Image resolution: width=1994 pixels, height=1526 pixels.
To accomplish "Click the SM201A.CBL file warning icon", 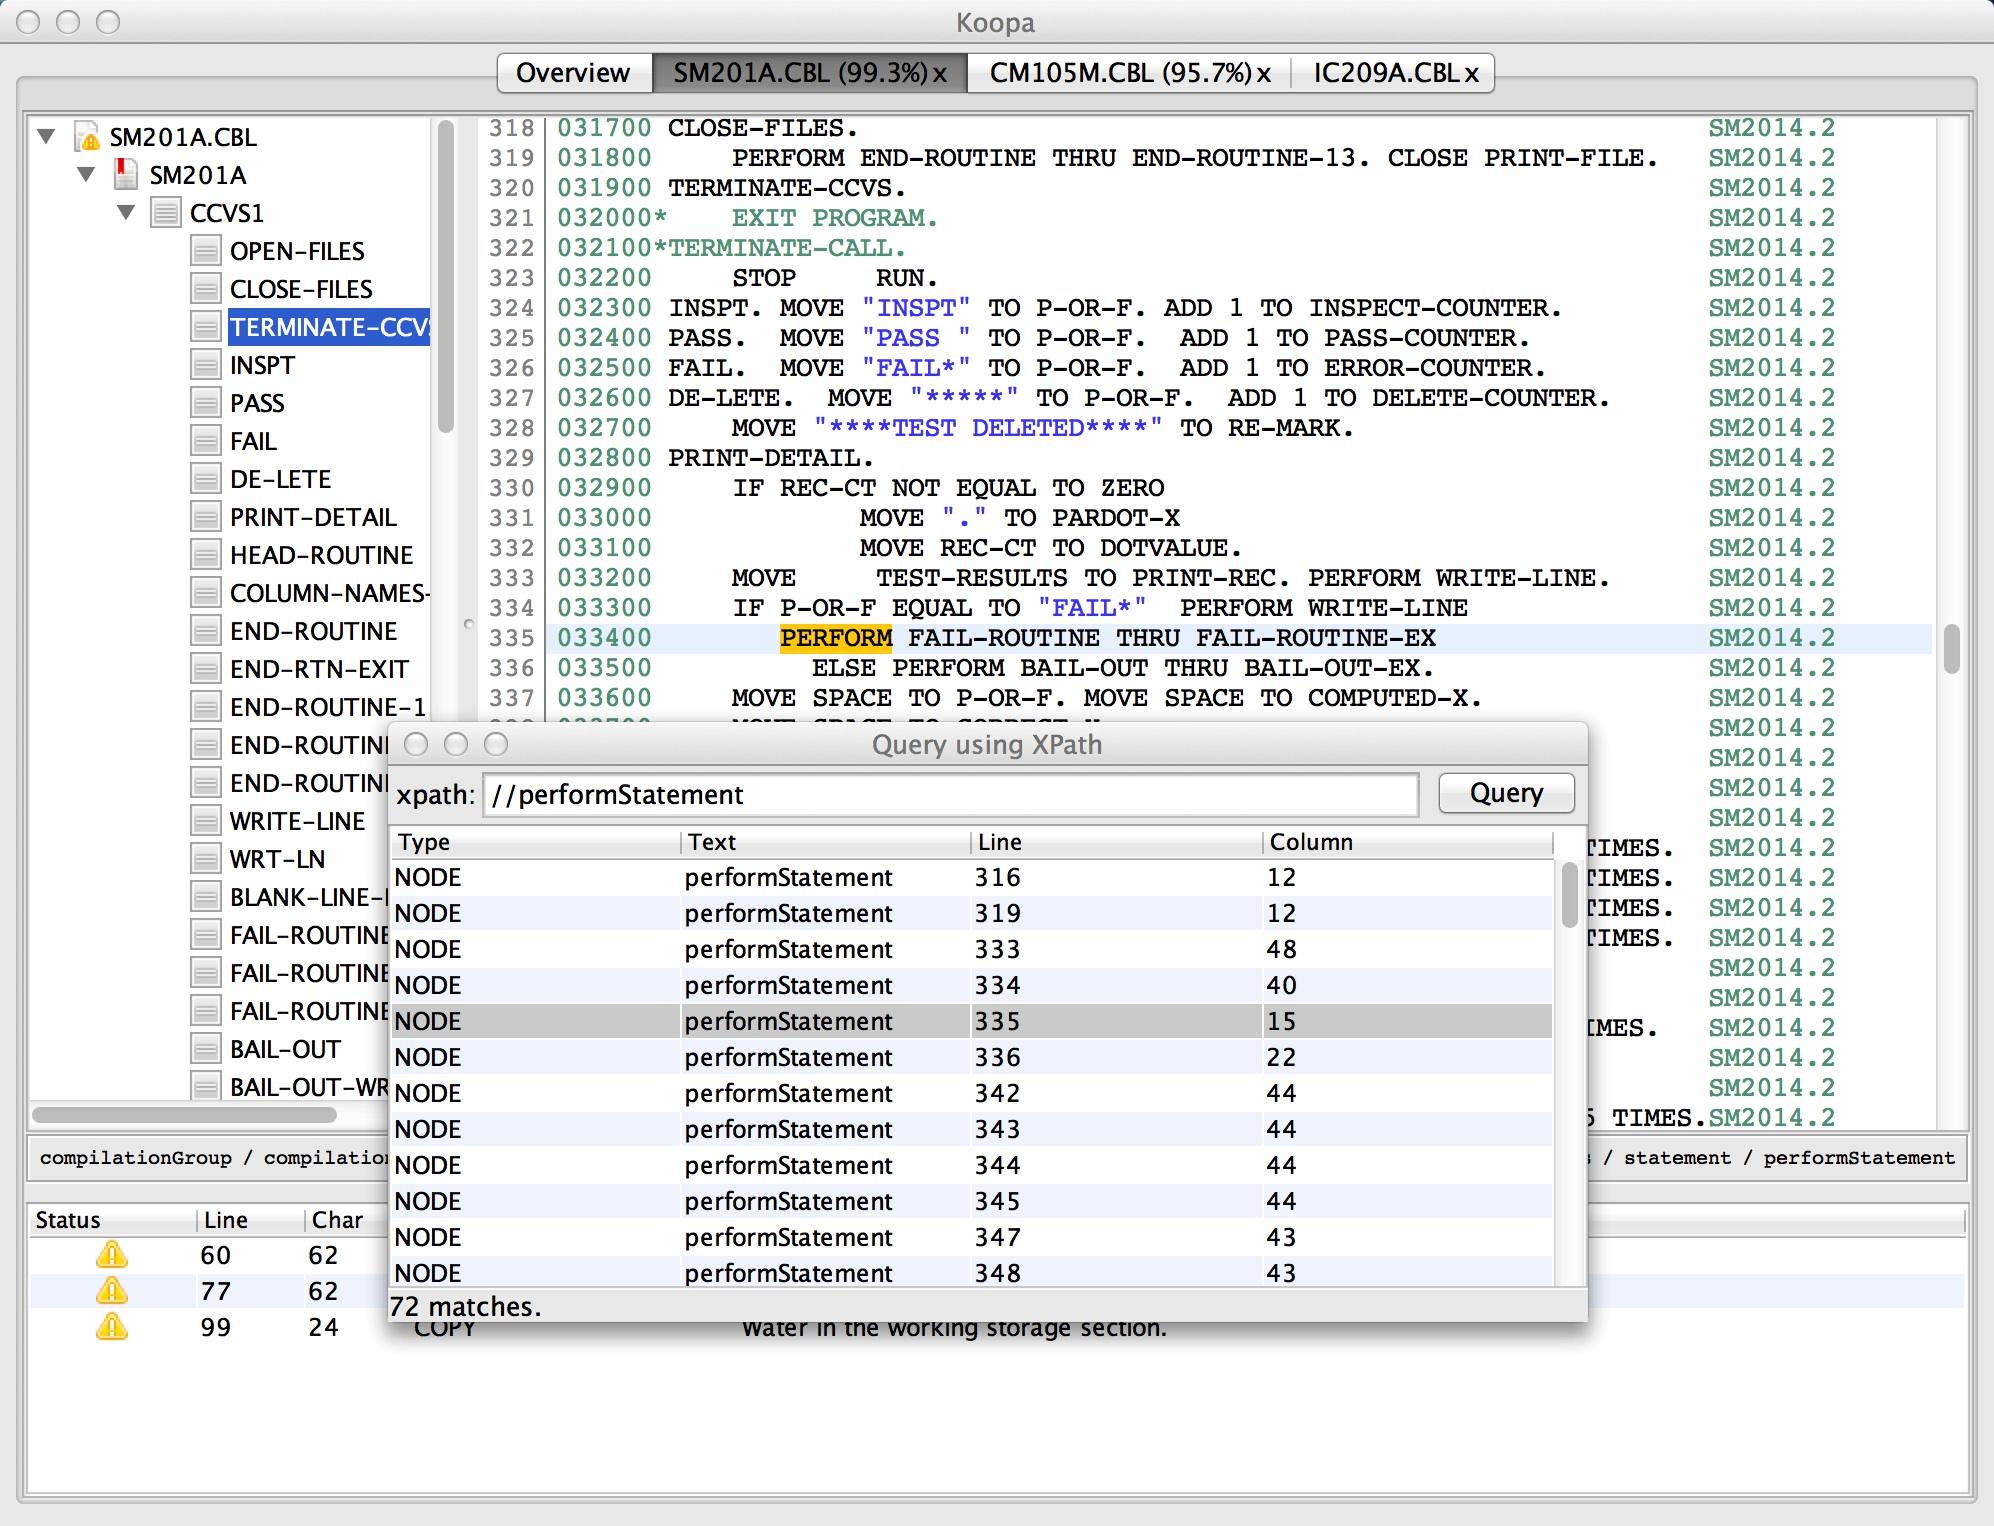I will click(x=88, y=137).
